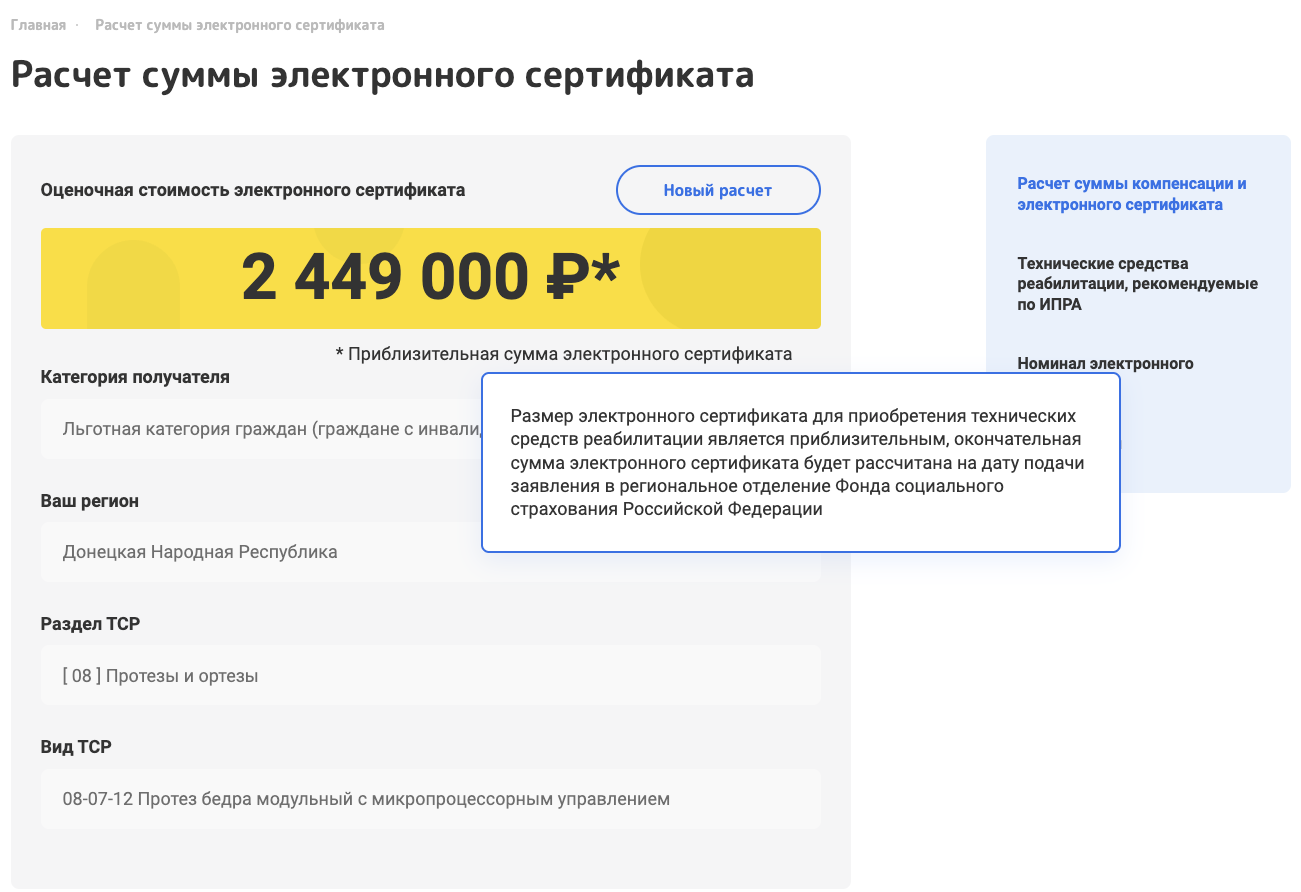Open the "Вид ТСР" field with Протез бедра
The width and height of the screenshot is (1301, 892).
coord(431,799)
